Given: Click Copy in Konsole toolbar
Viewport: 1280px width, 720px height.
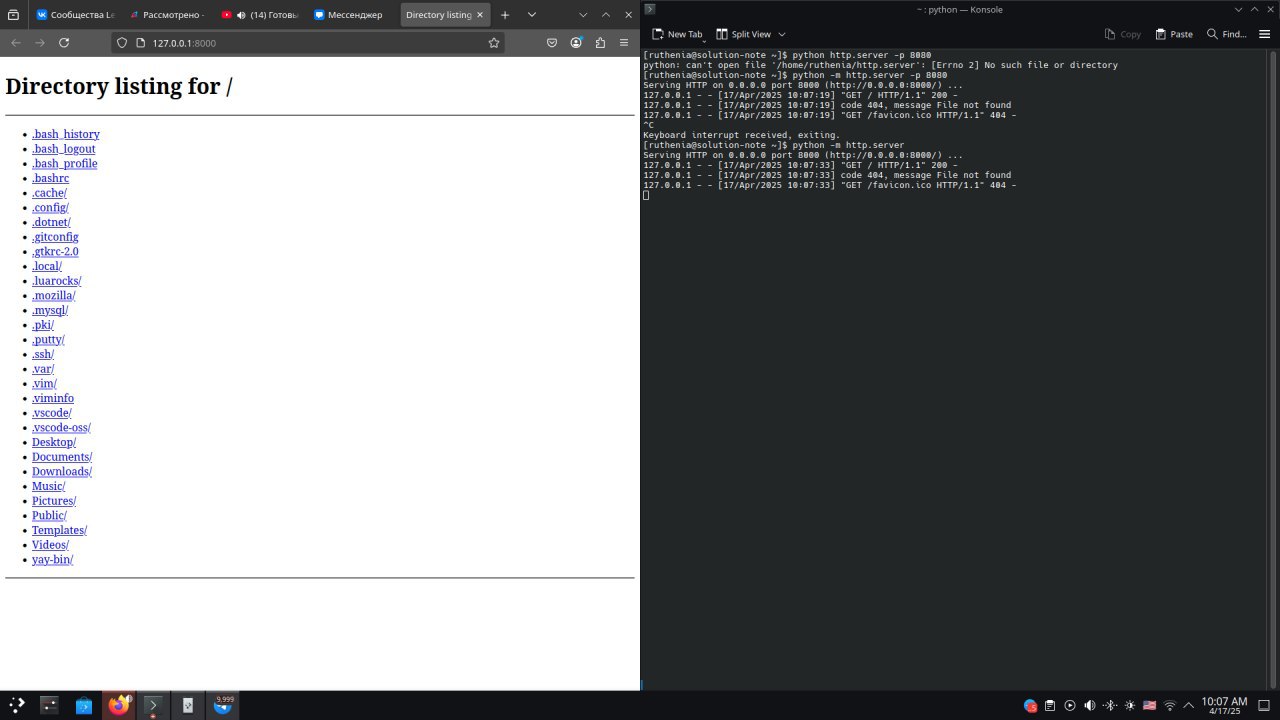Looking at the screenshot, I should pyautogui.click(x=1122, y=34).
